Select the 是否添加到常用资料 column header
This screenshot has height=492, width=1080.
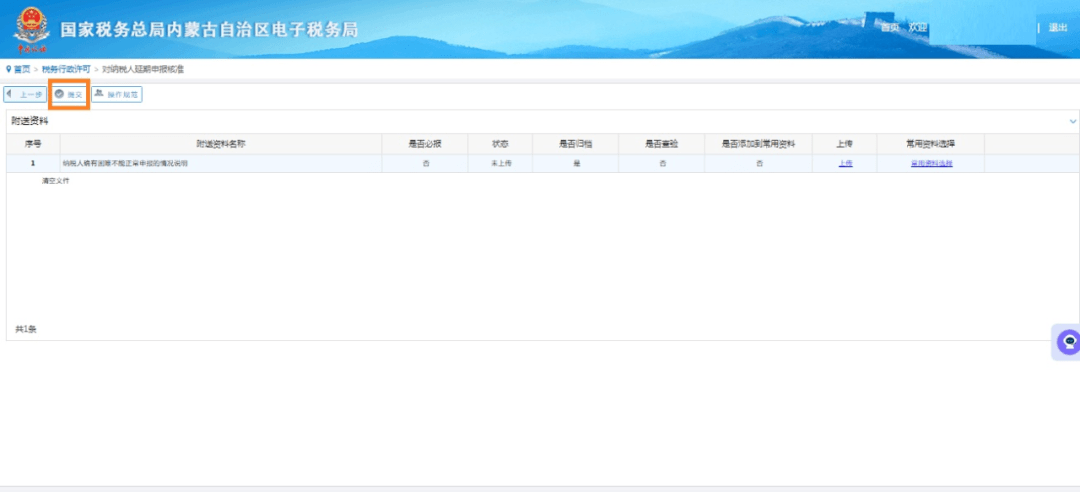point(758,144)
